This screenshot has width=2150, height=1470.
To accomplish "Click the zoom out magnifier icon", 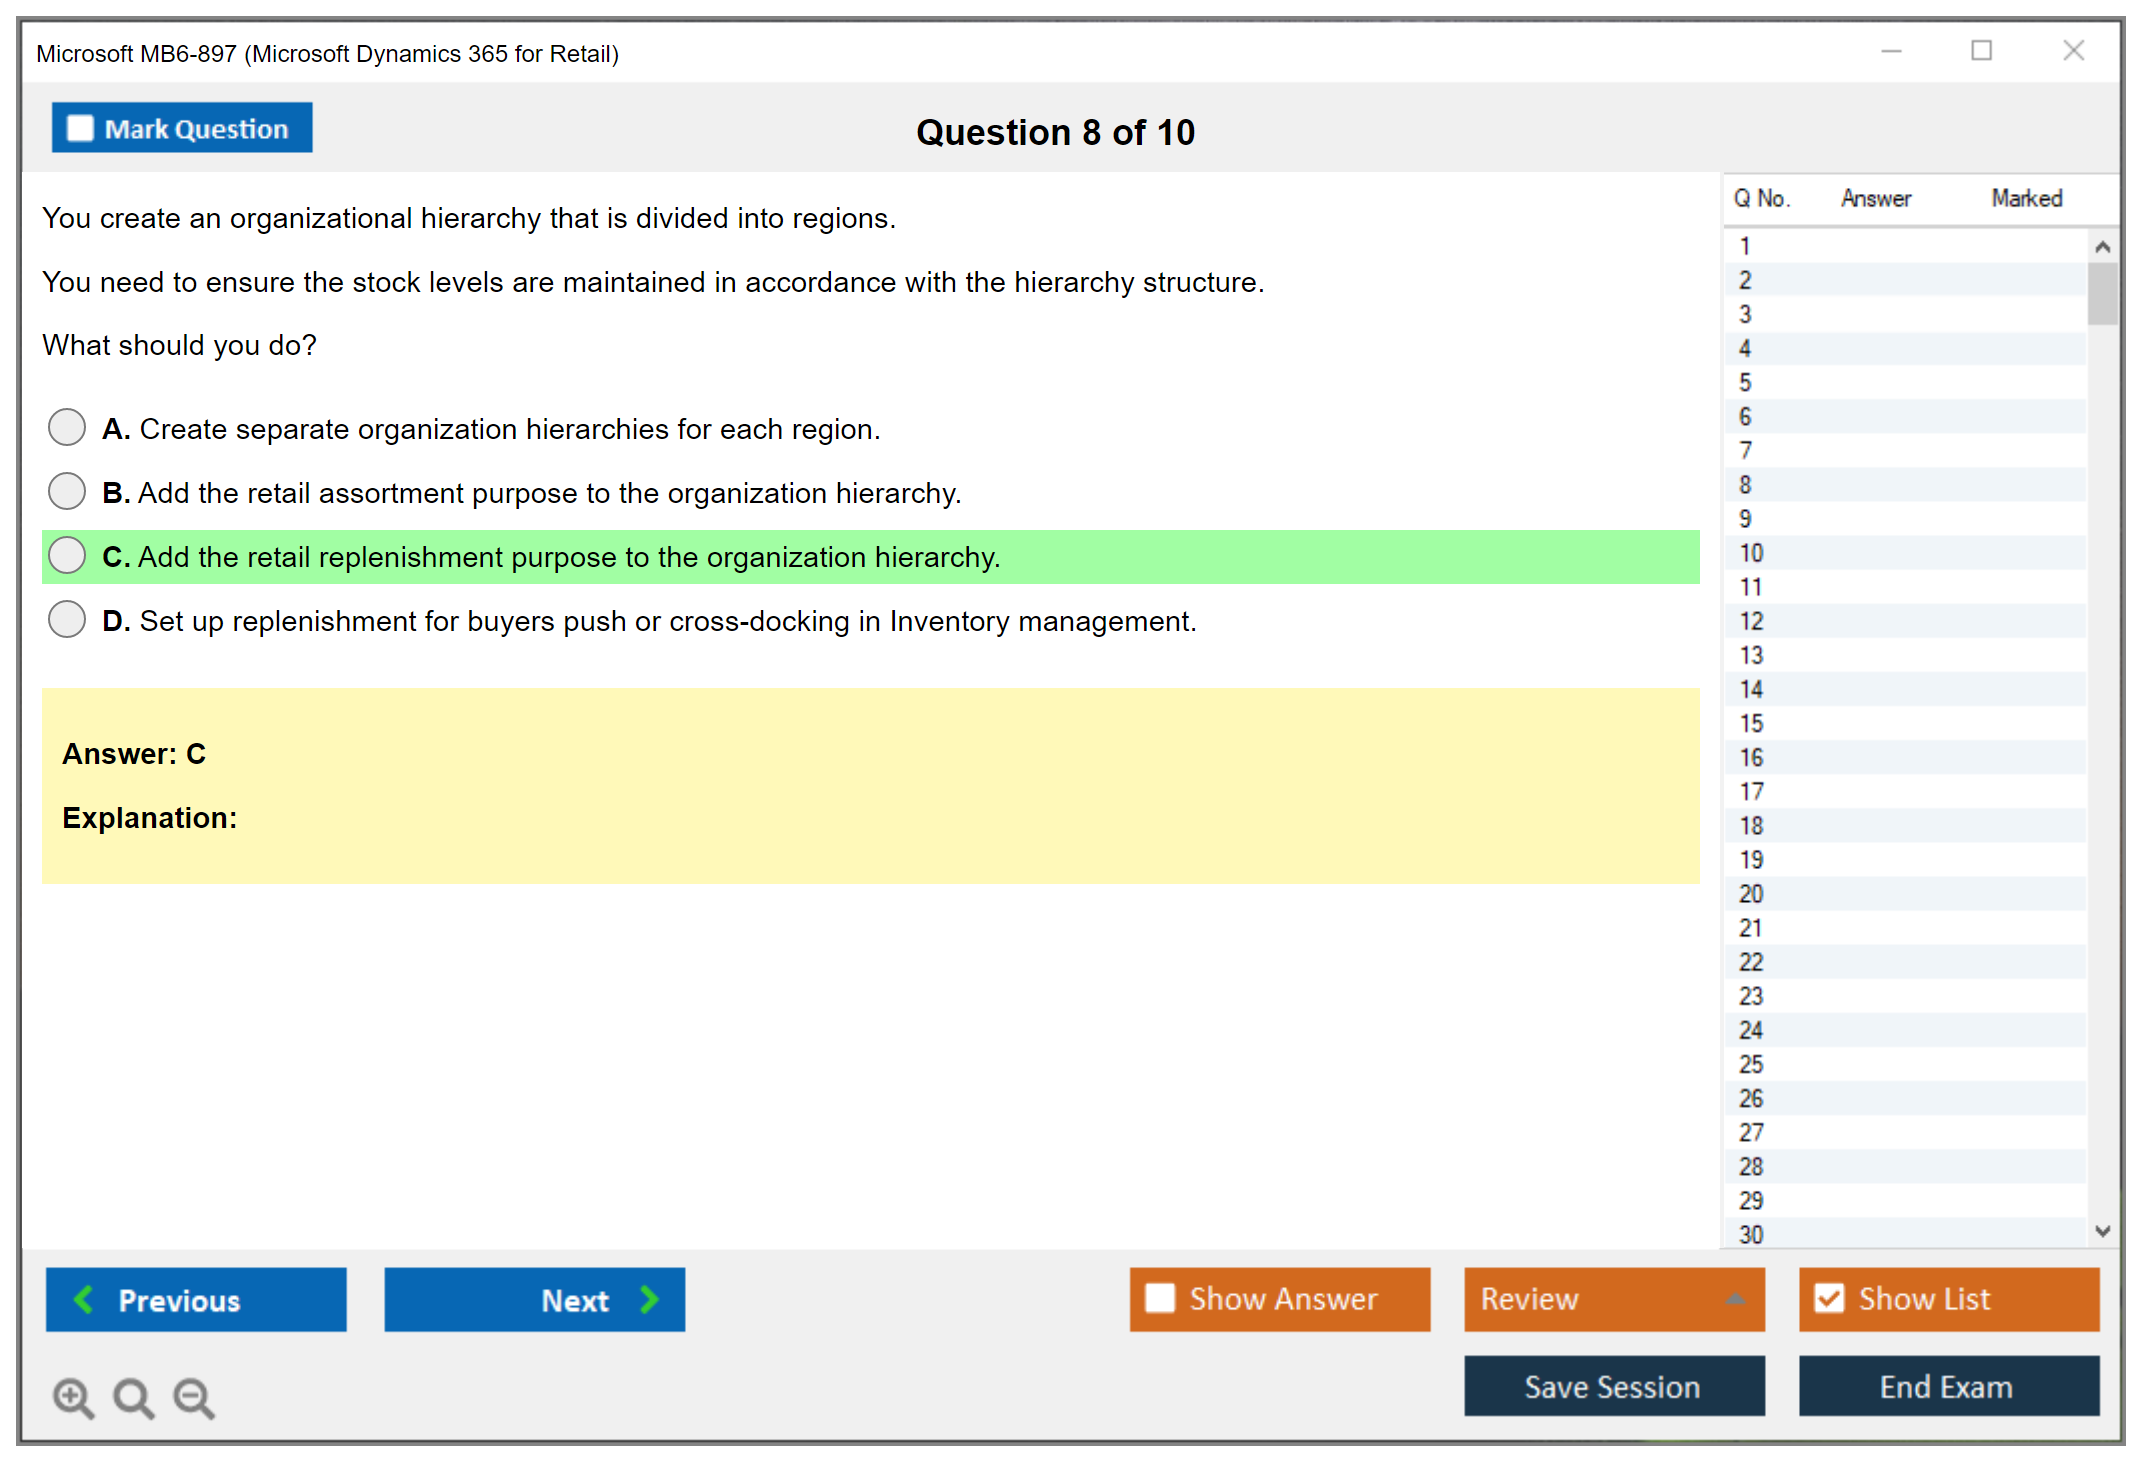I will pos(193,1396).
